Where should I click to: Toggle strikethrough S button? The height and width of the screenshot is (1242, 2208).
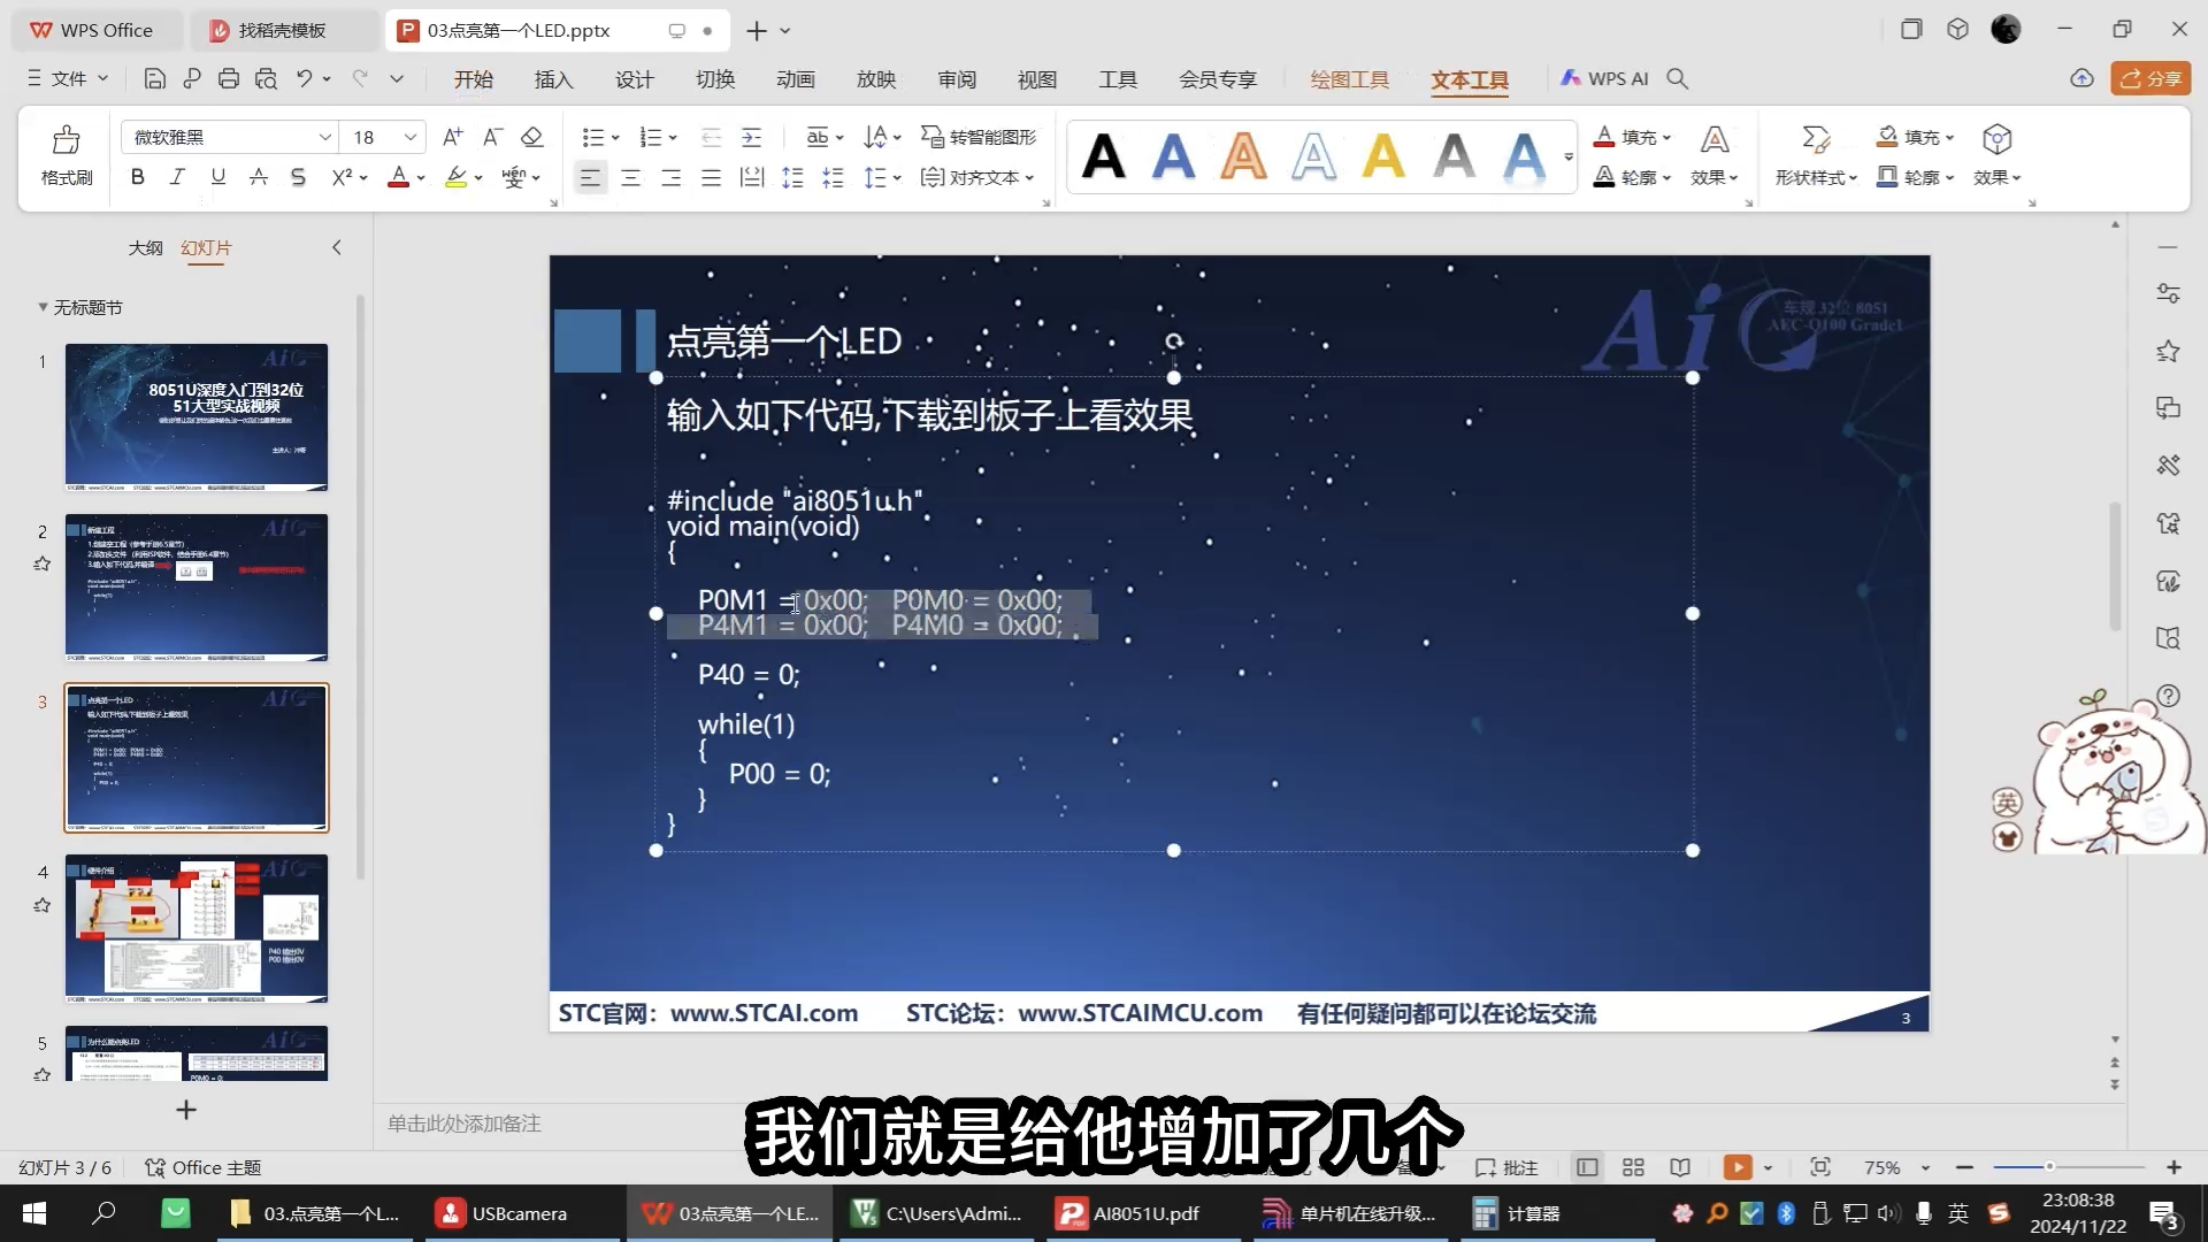pos(297,177)
